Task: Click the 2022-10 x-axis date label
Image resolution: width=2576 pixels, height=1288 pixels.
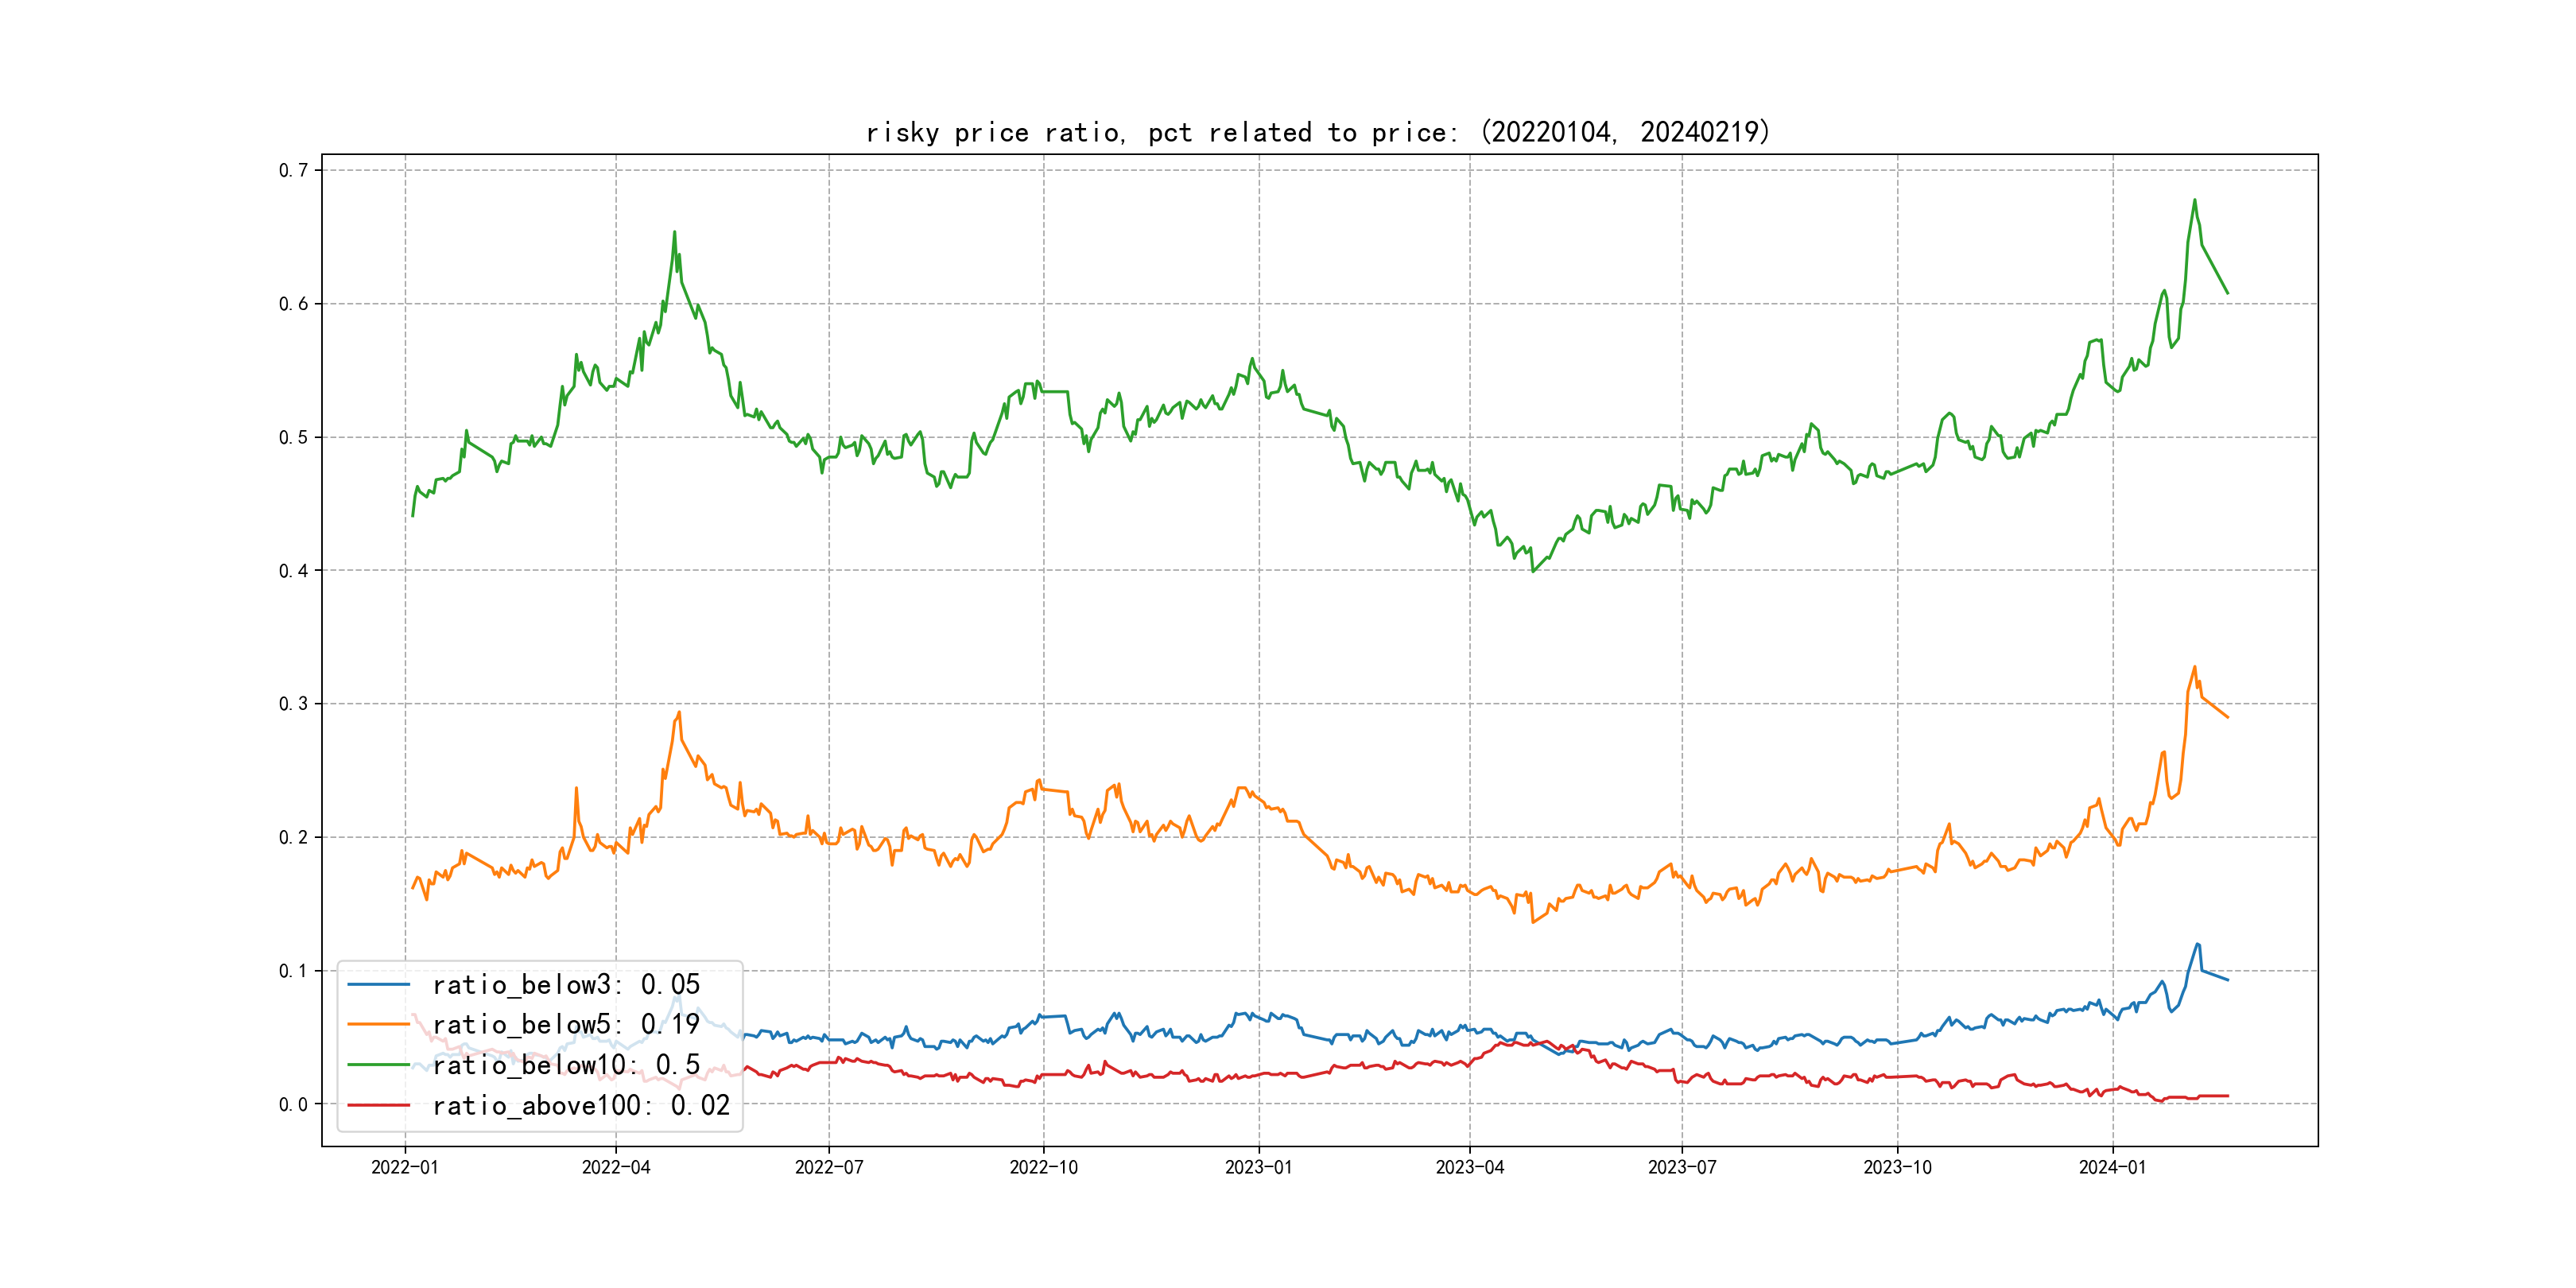Action: (1044, 1168)
